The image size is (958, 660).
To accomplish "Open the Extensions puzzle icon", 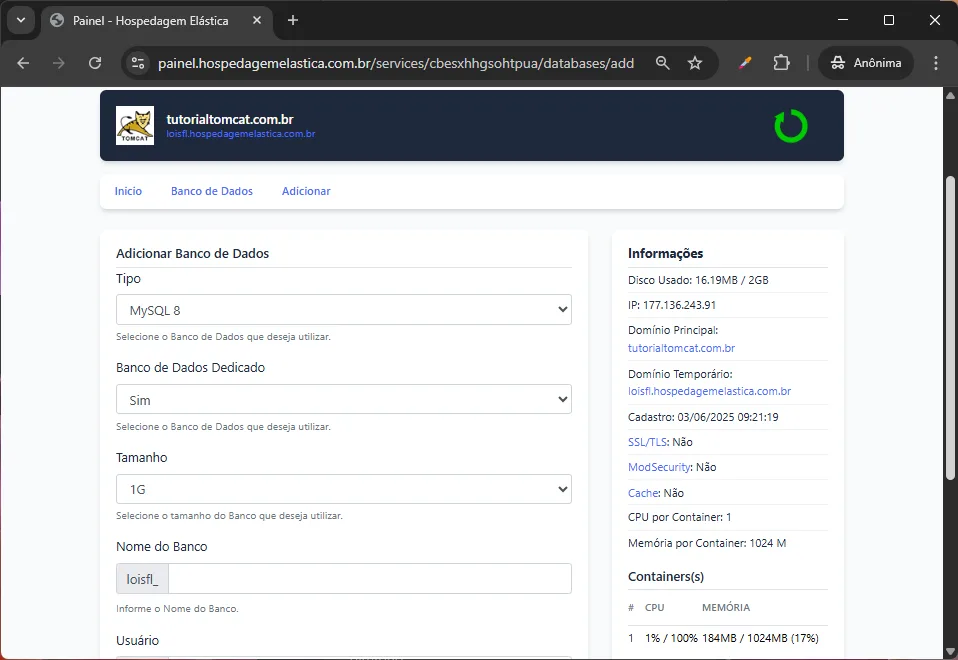I will click(781, 63).
